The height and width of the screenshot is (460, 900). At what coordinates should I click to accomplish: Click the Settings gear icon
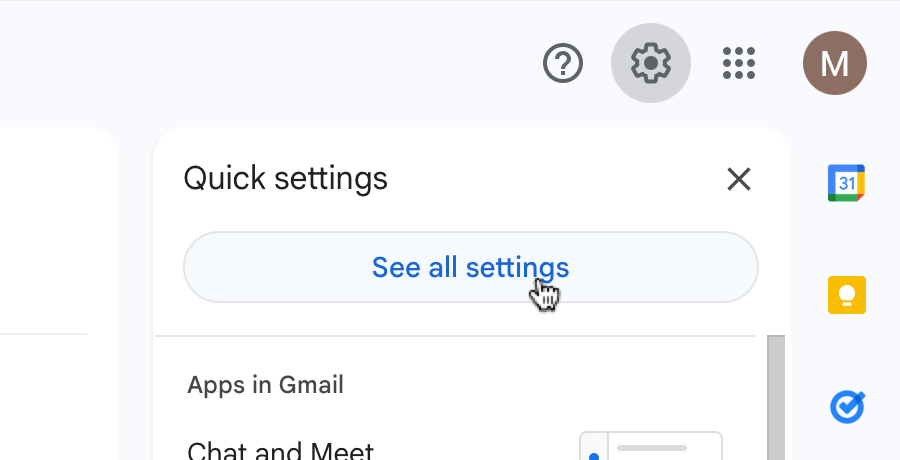point(650,64)
